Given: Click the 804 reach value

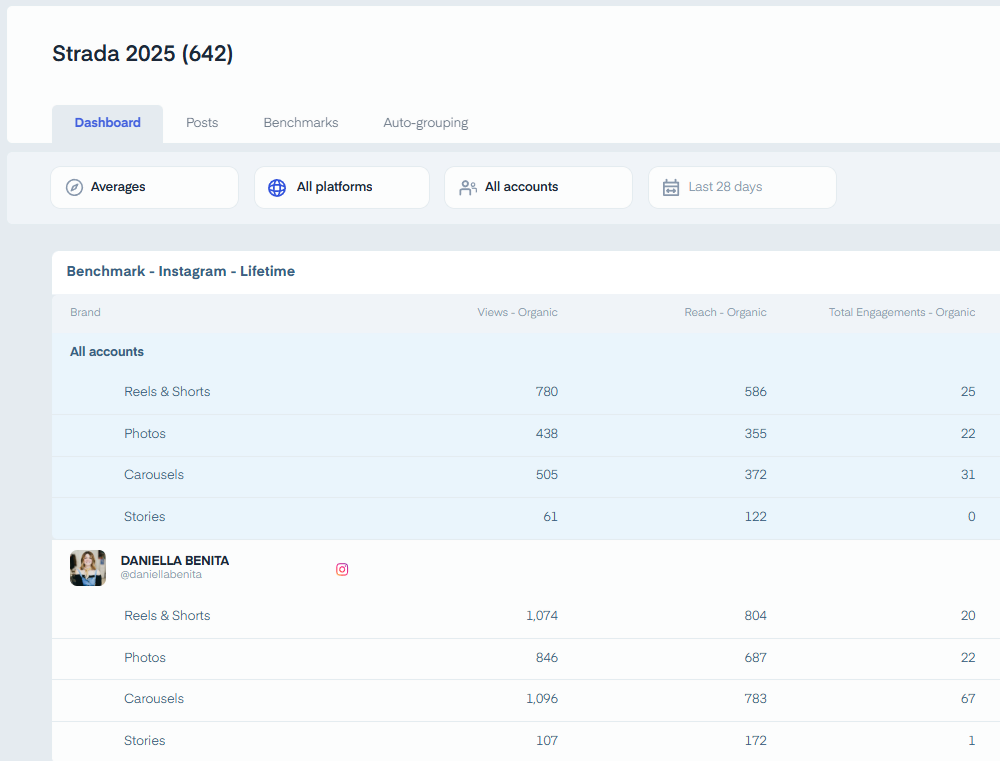Looking at the screenshot, I should 756,616.
